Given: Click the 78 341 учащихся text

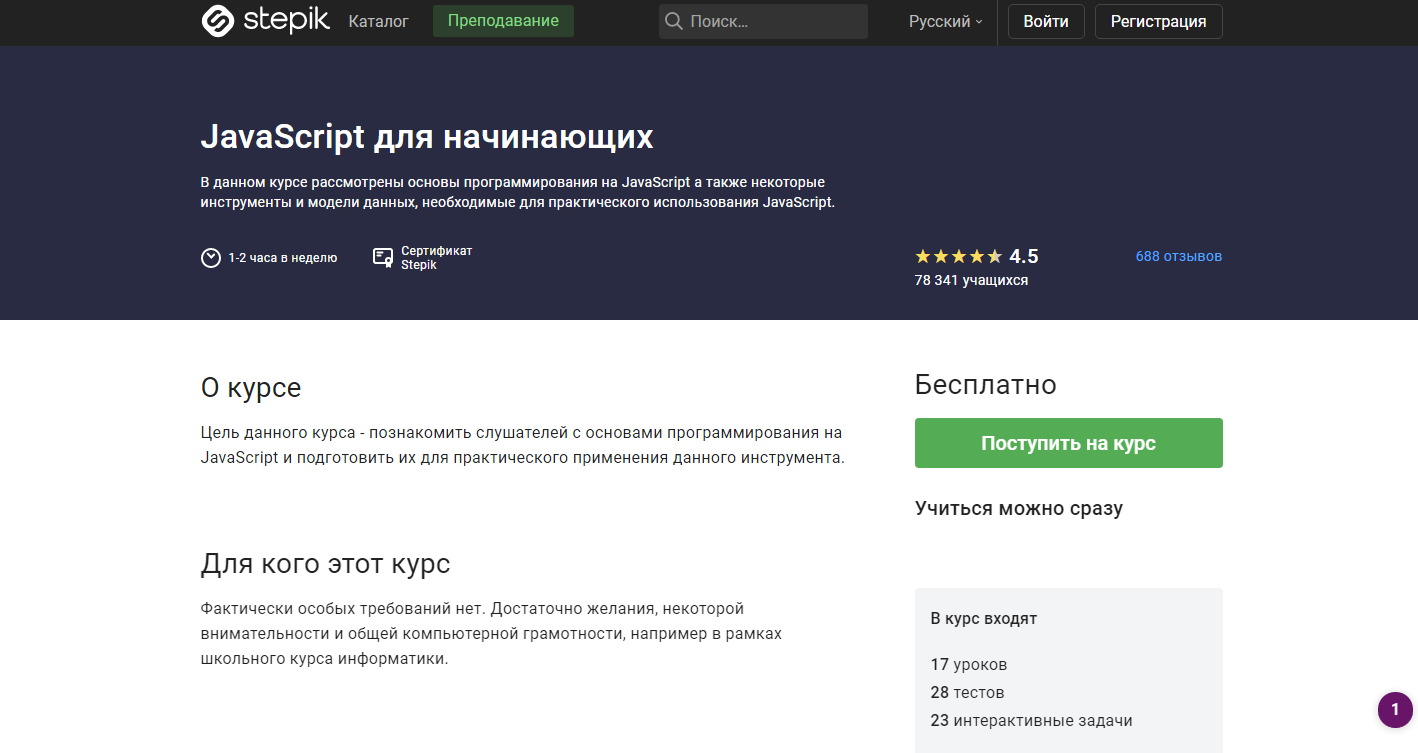Looking at the screenshot, I should click(971, 280).
